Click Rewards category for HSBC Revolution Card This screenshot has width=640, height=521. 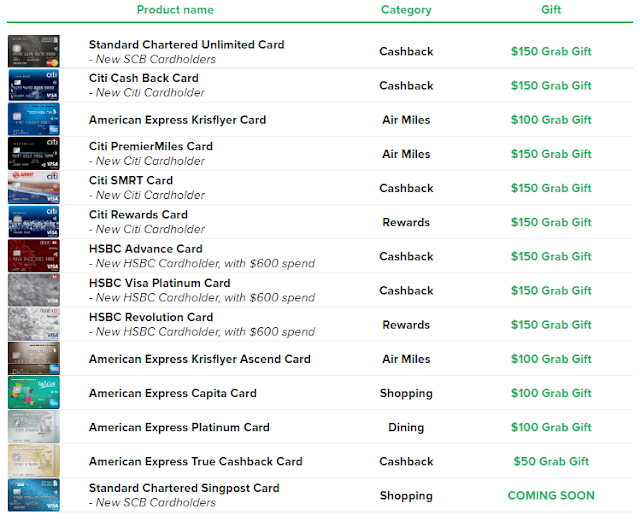coord(406,325)
